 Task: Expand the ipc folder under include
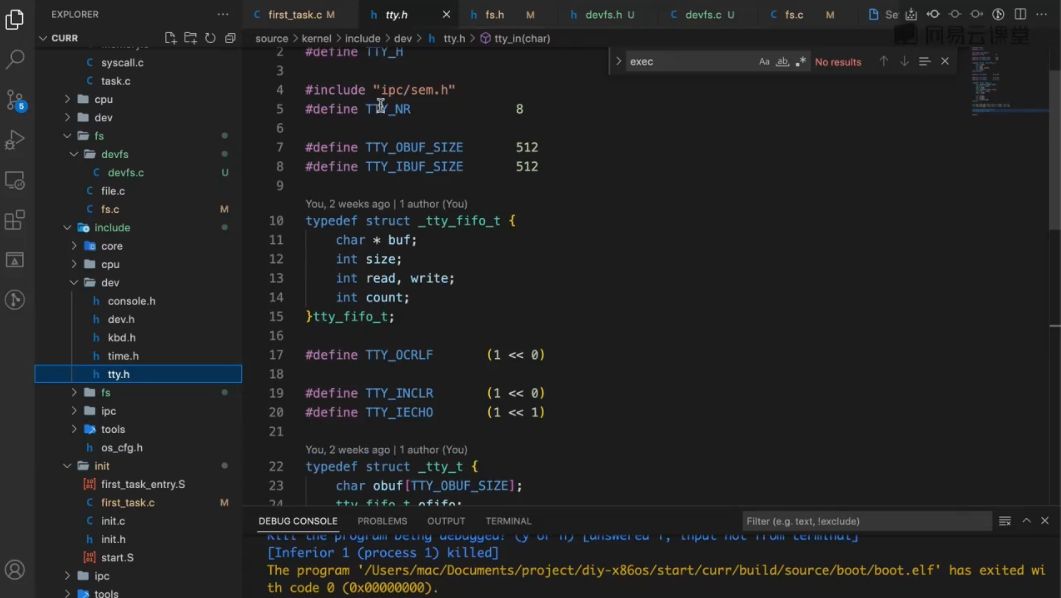pos(108,411)
